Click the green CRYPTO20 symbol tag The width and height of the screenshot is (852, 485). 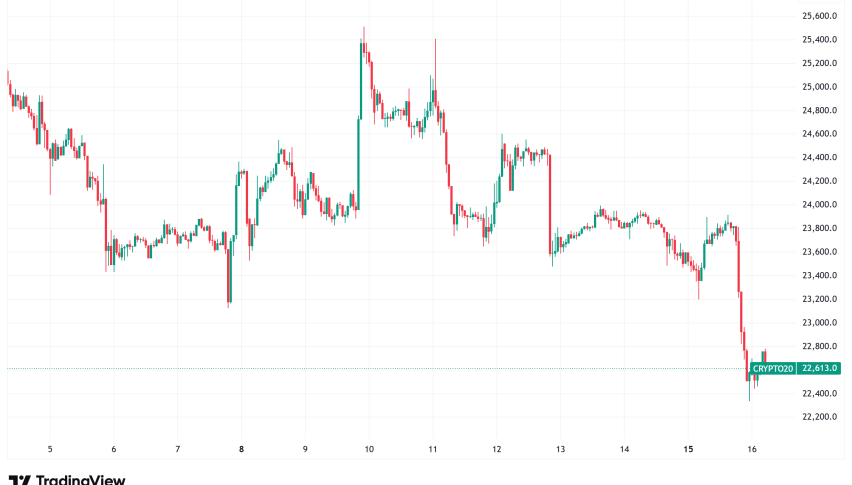[773, 369]
